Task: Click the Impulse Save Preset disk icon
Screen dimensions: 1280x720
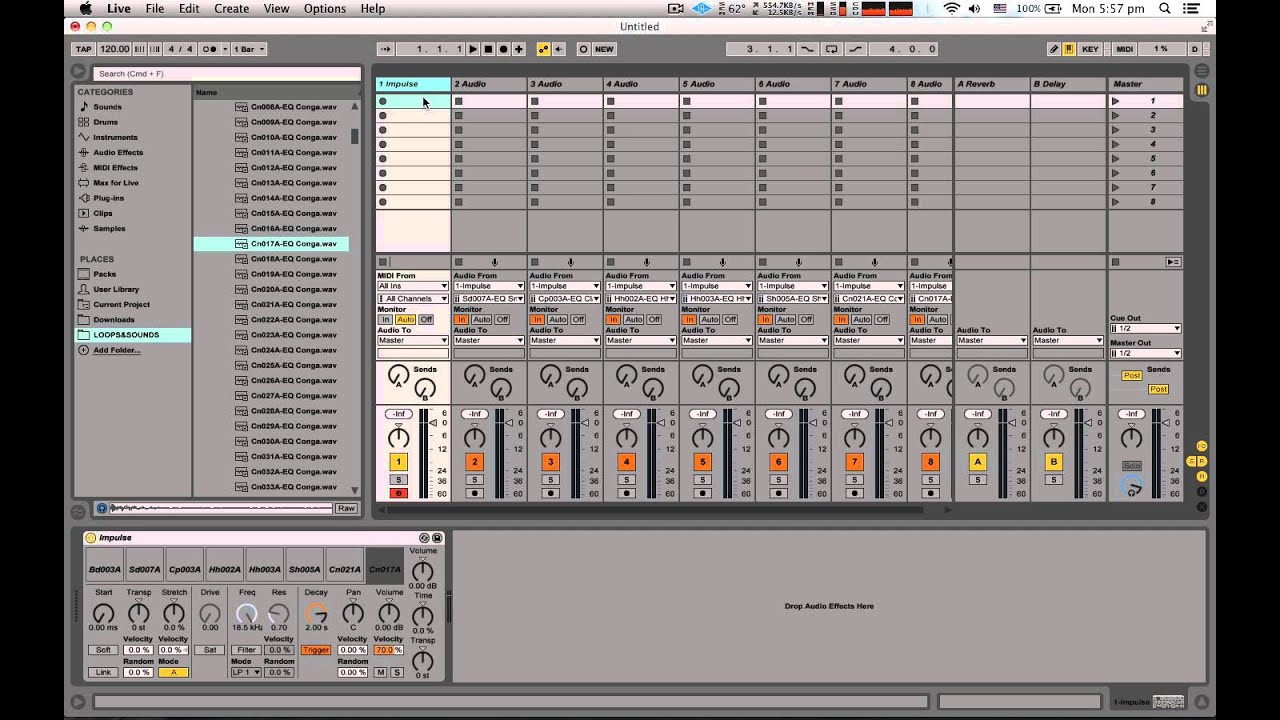Action: 437,538
